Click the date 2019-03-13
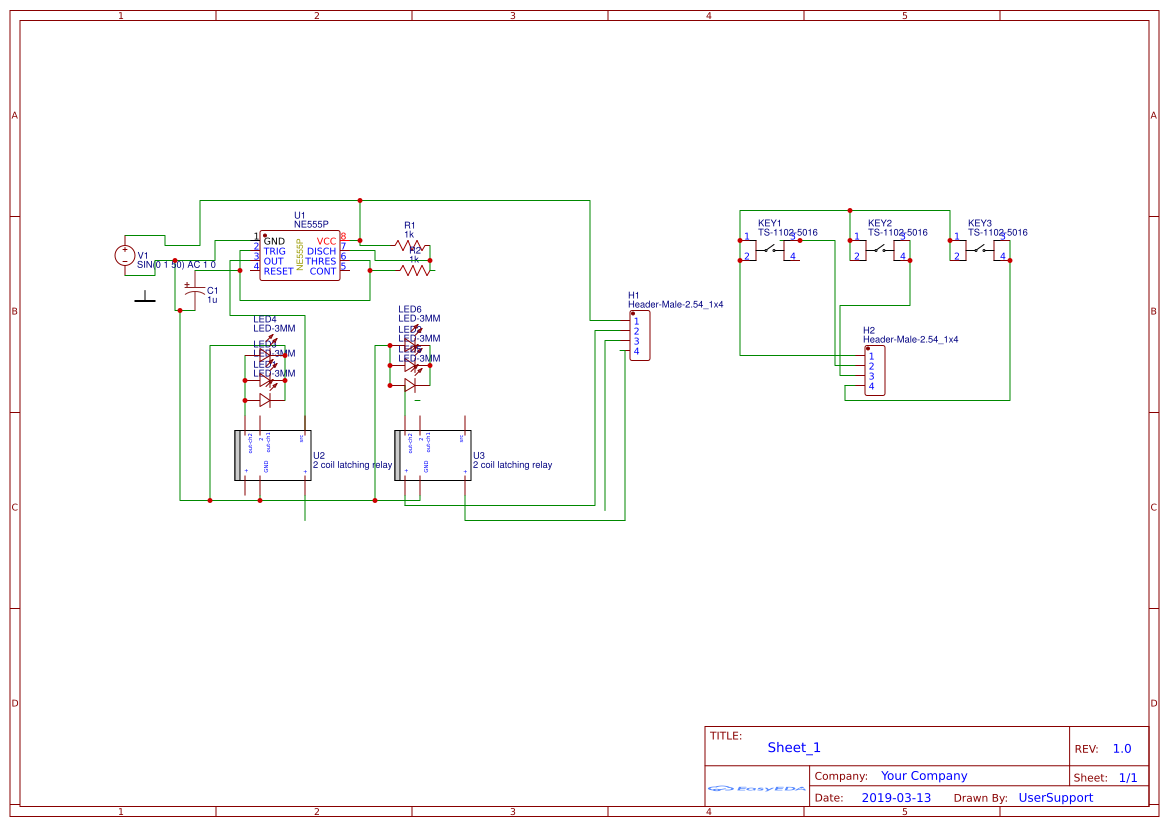Image resolution: width=1169 pixels, height=827 pixels. coord(896,797)
